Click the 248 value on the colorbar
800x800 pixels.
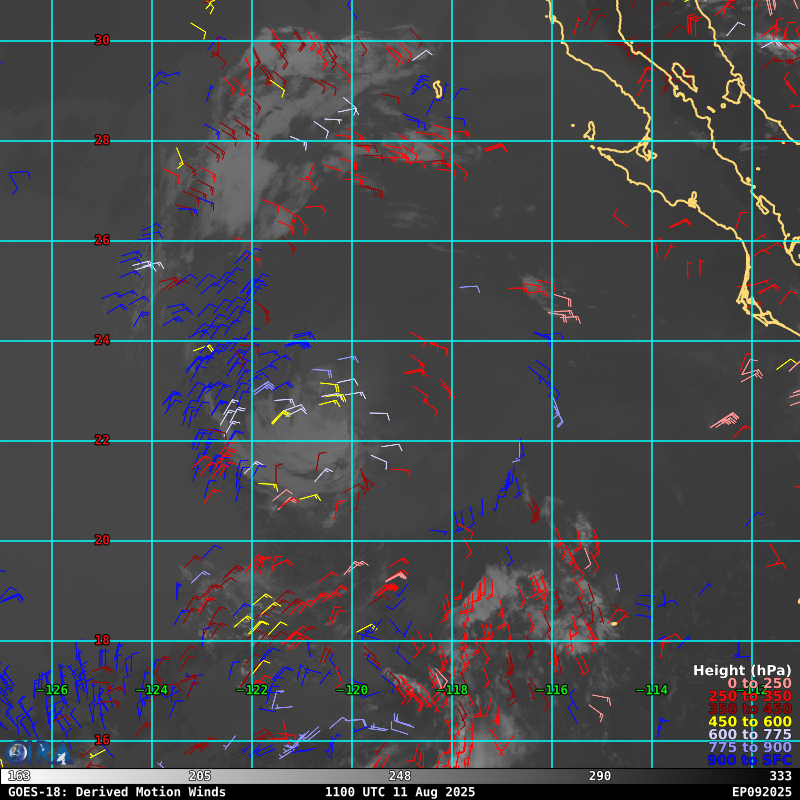click(401, 776)
